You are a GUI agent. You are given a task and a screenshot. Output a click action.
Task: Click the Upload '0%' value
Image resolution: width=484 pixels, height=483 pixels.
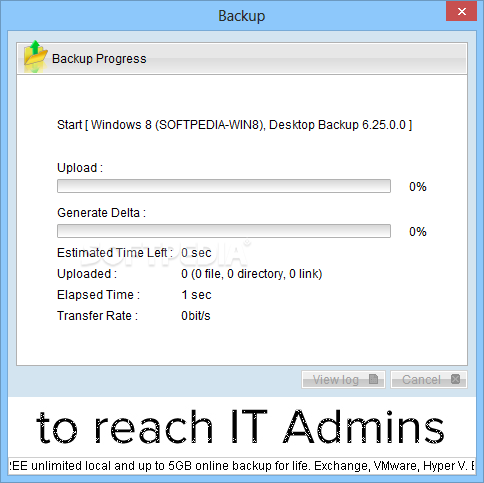click(418, 187)
